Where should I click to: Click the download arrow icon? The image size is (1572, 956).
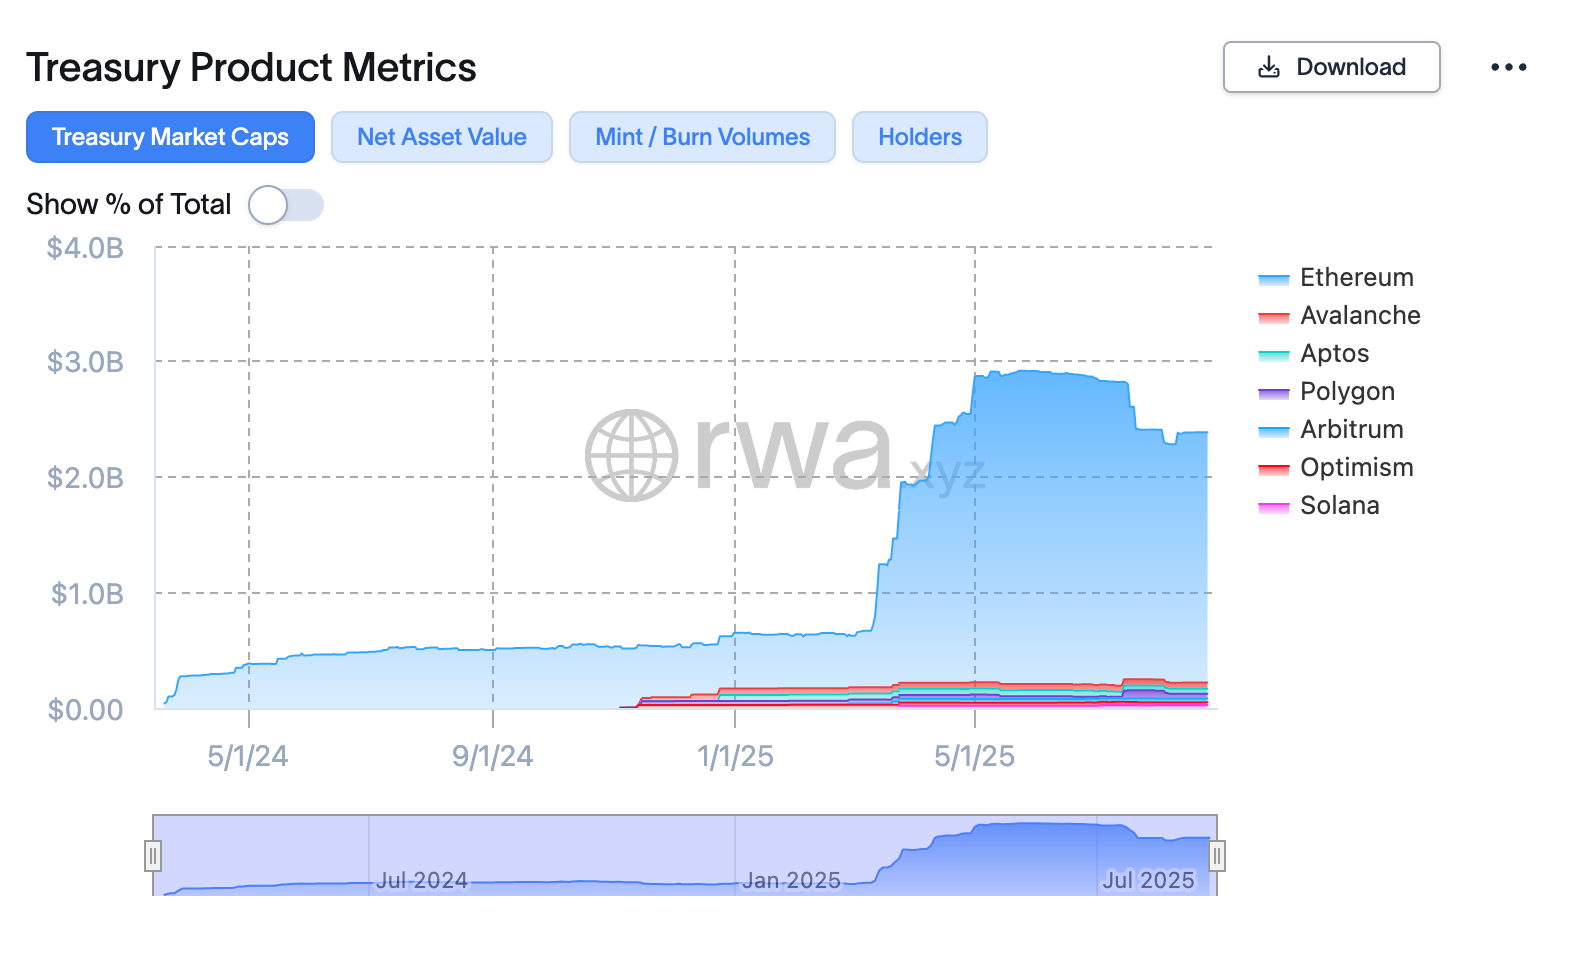coord(1269,67)
